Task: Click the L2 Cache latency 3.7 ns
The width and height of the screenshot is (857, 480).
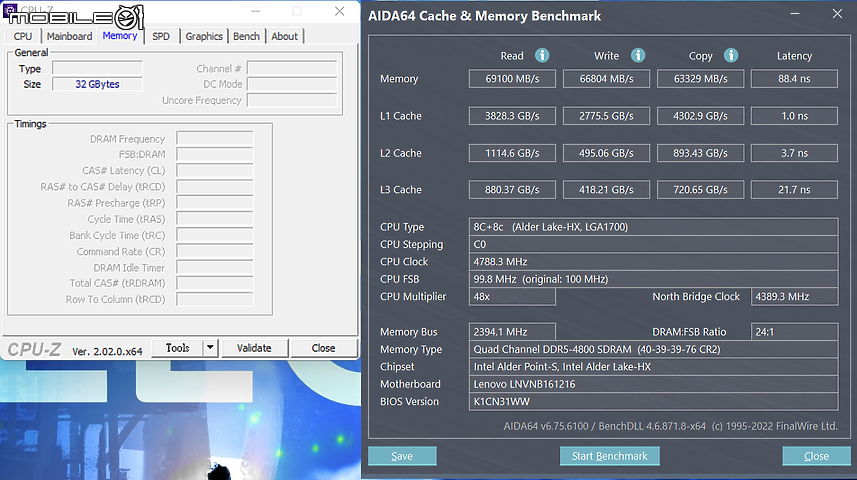Action: click(x=794, y=153)
